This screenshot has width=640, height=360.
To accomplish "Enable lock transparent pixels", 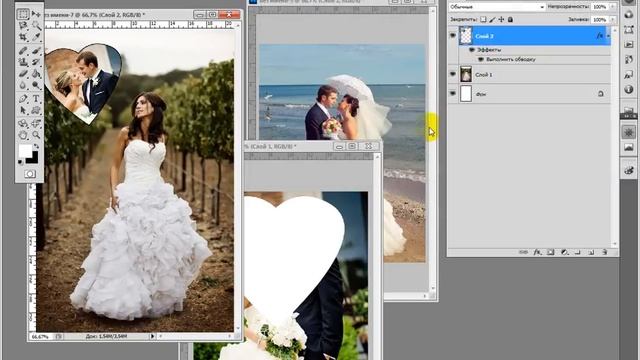I will point(483,19).
